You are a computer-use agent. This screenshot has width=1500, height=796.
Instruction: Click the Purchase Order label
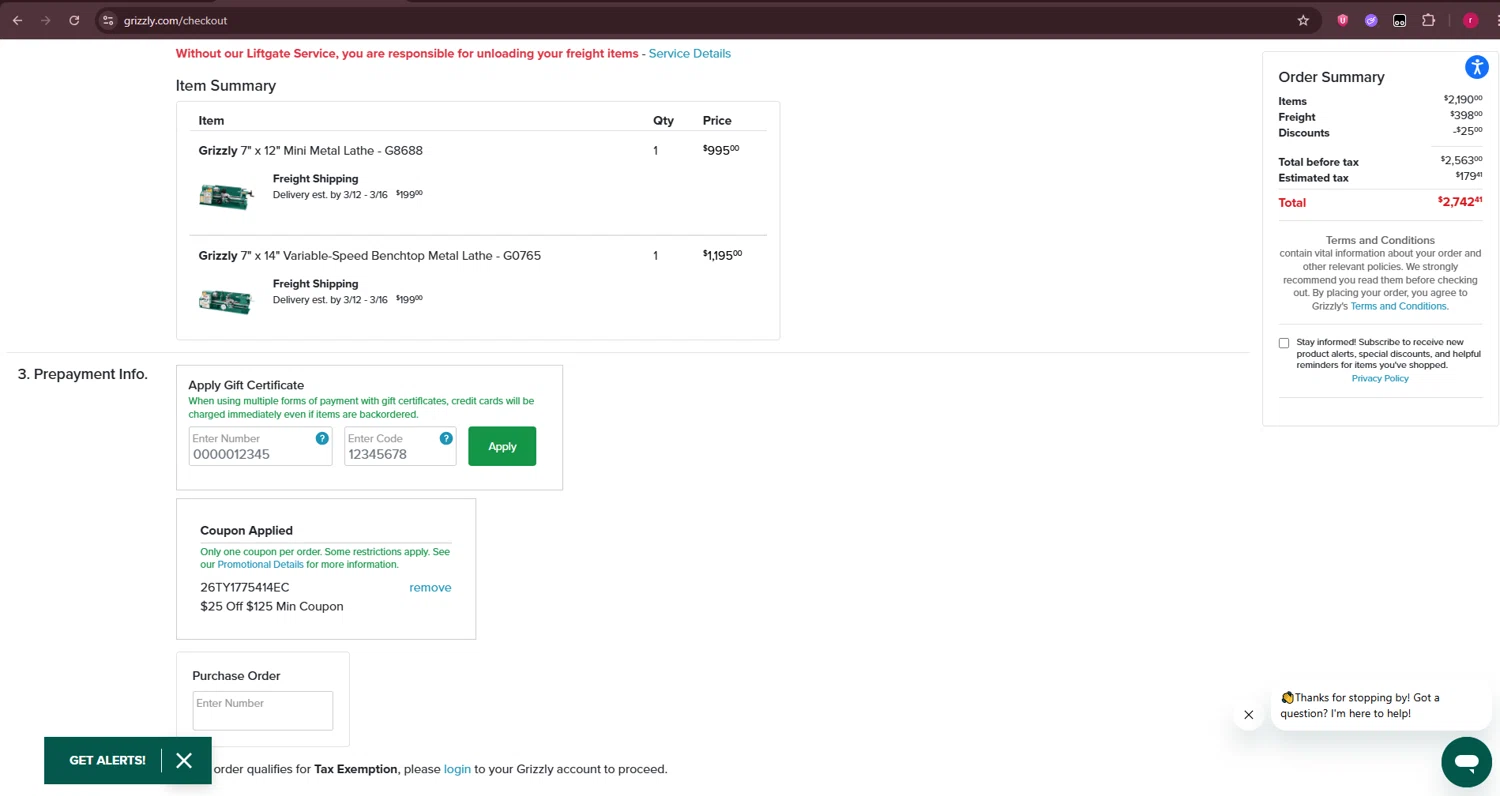(x=236, y=676)
